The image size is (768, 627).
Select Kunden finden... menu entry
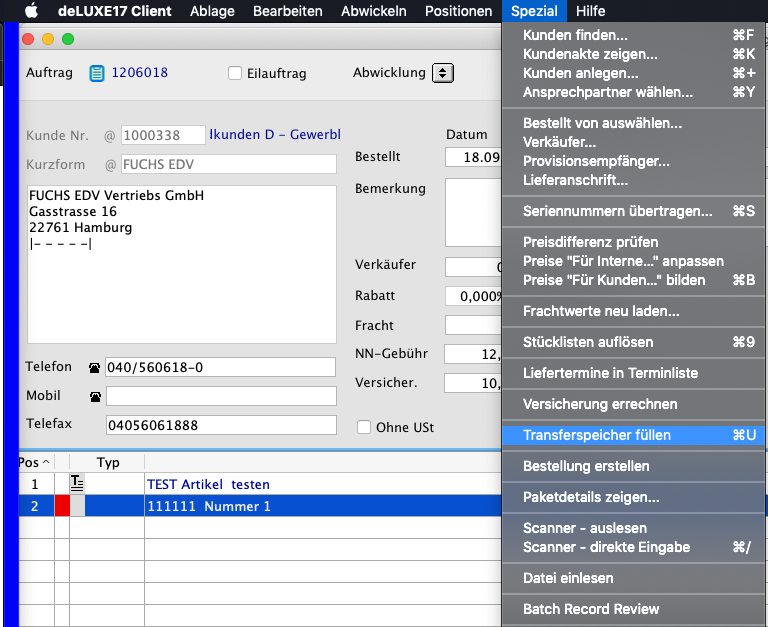(x=575, y=35)
